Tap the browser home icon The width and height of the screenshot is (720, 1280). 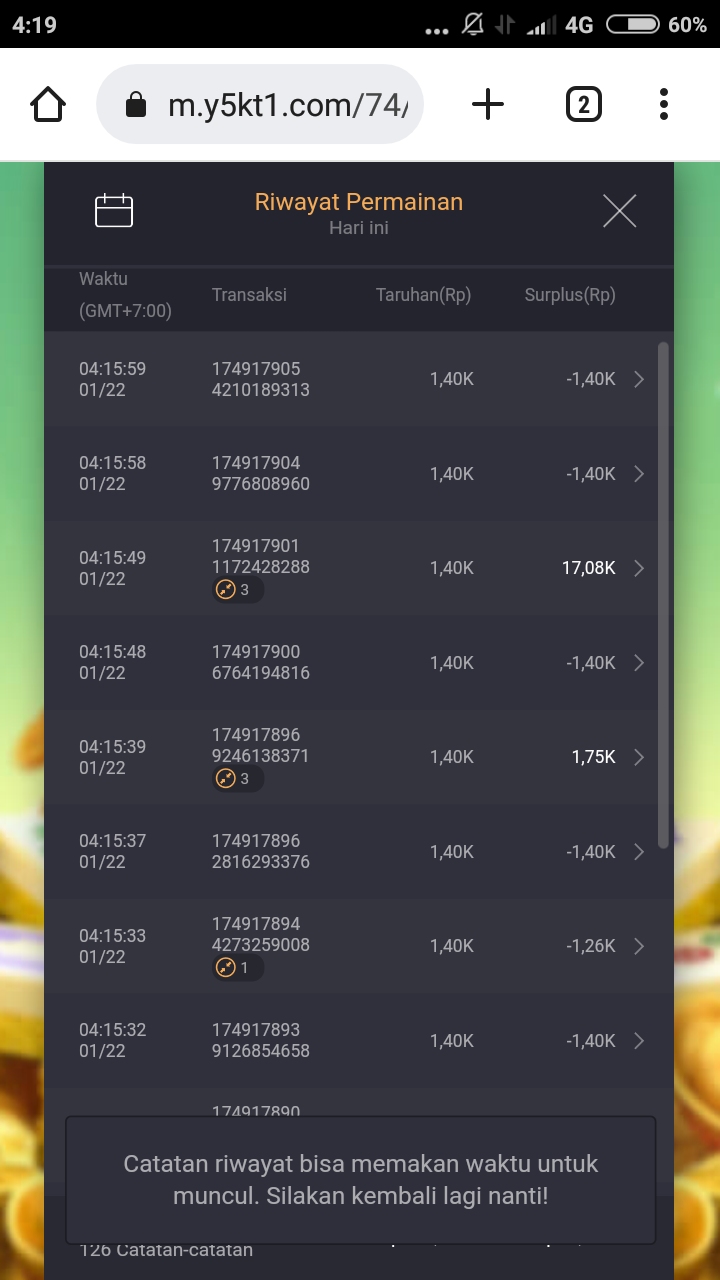(x=48, y=104)
